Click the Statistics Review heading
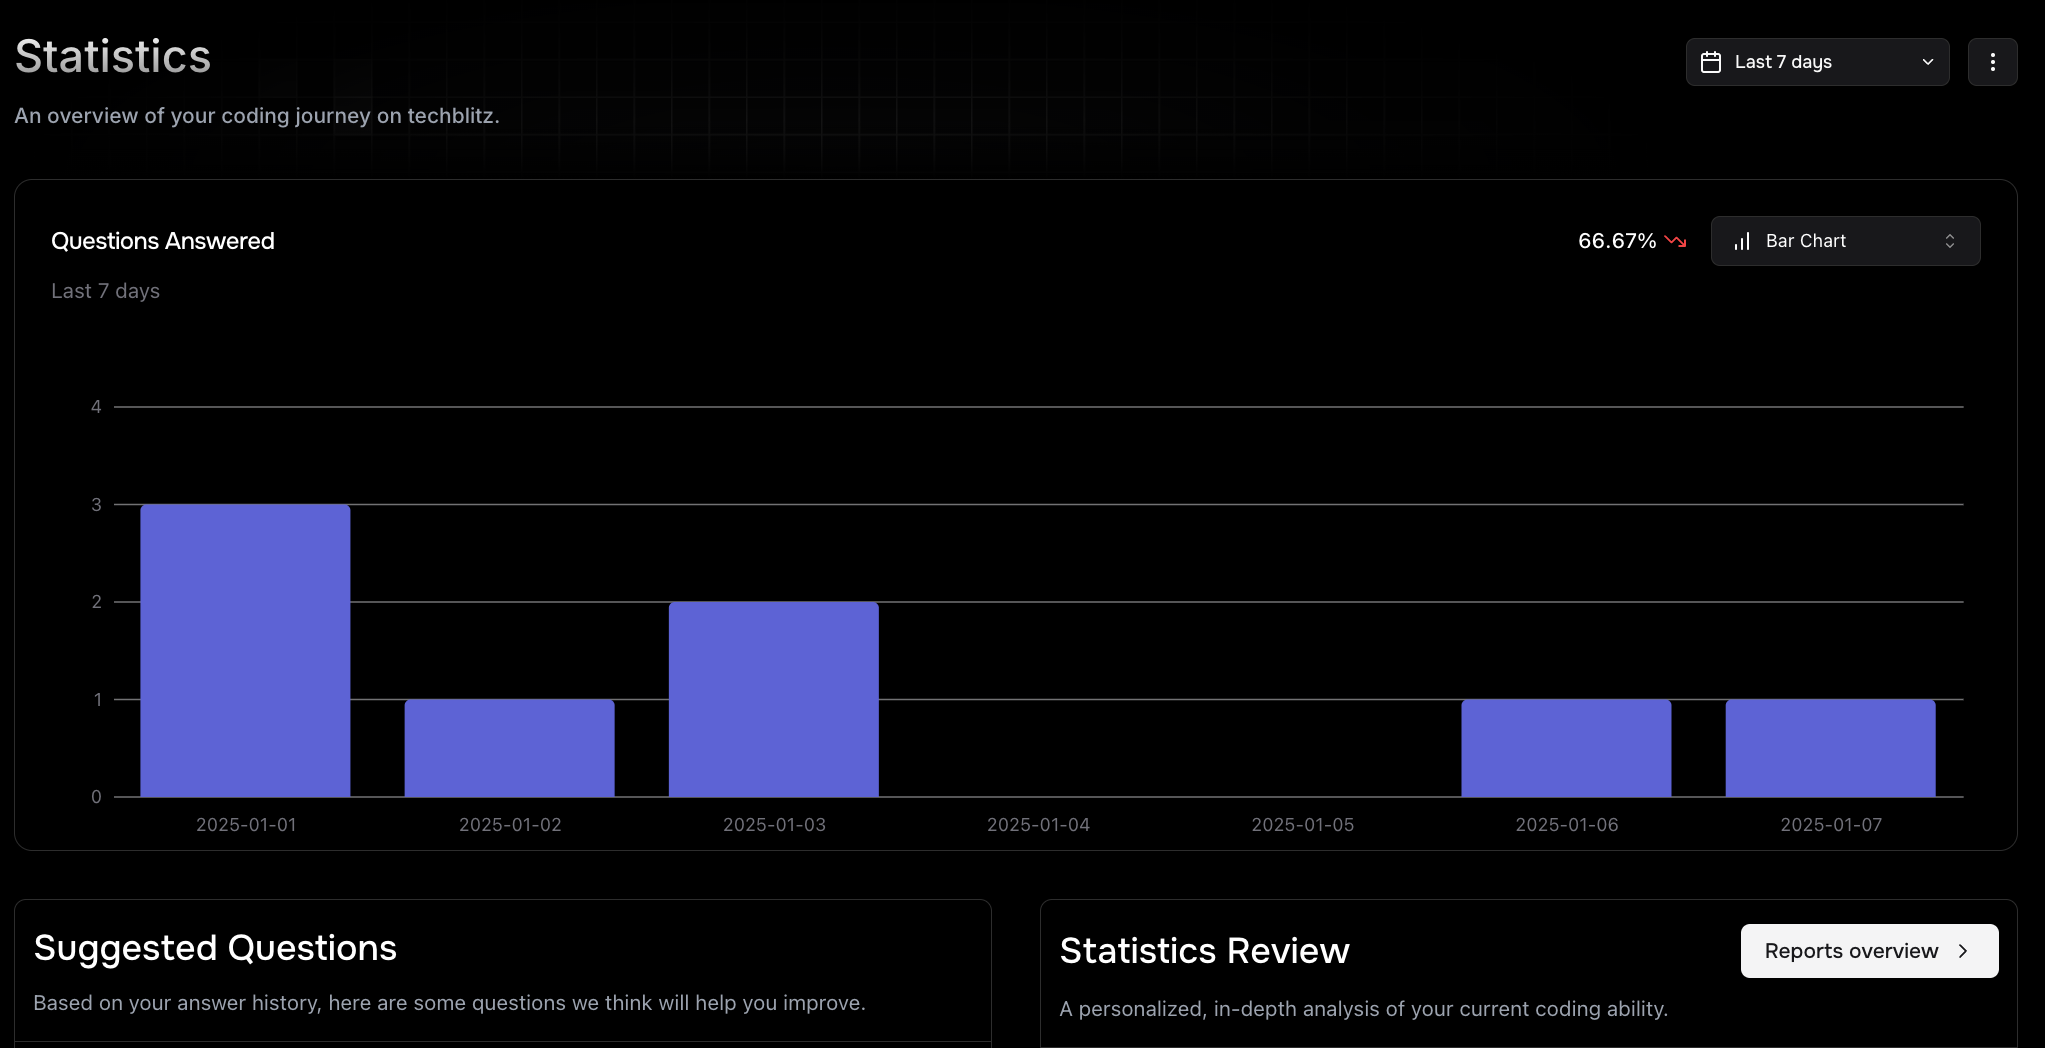 (1204, 951)
